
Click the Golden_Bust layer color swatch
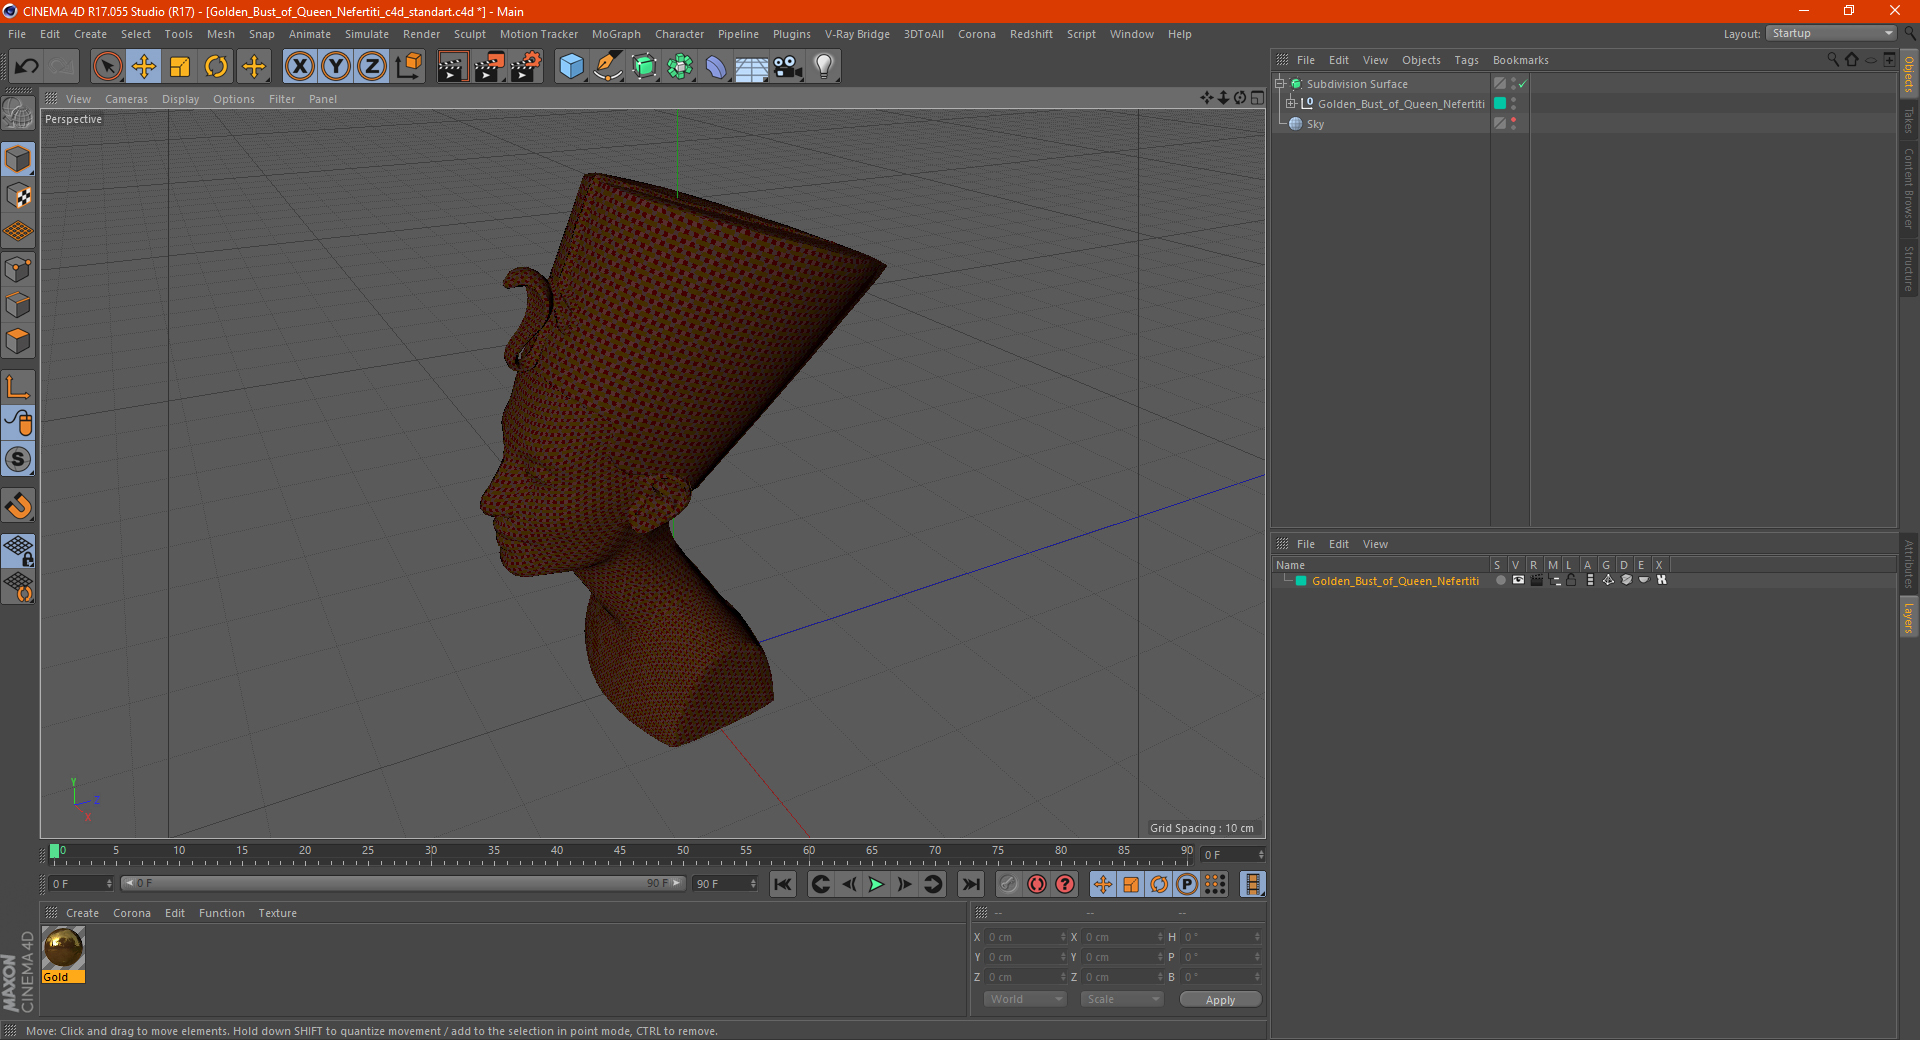pos(1301,581)
